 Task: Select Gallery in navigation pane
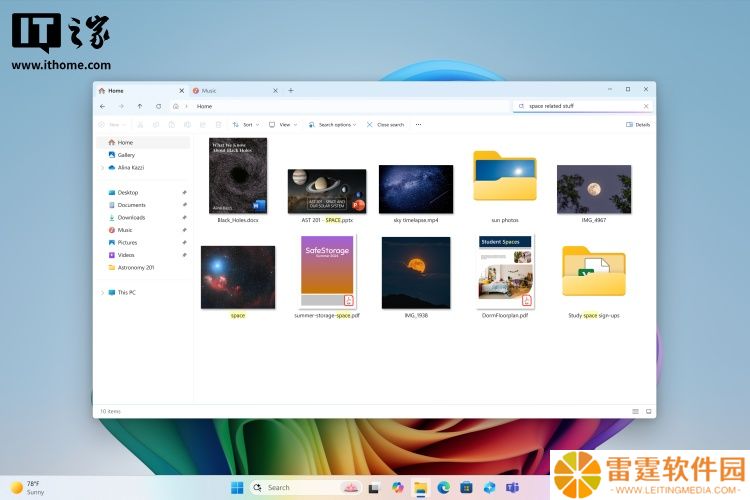143,155
